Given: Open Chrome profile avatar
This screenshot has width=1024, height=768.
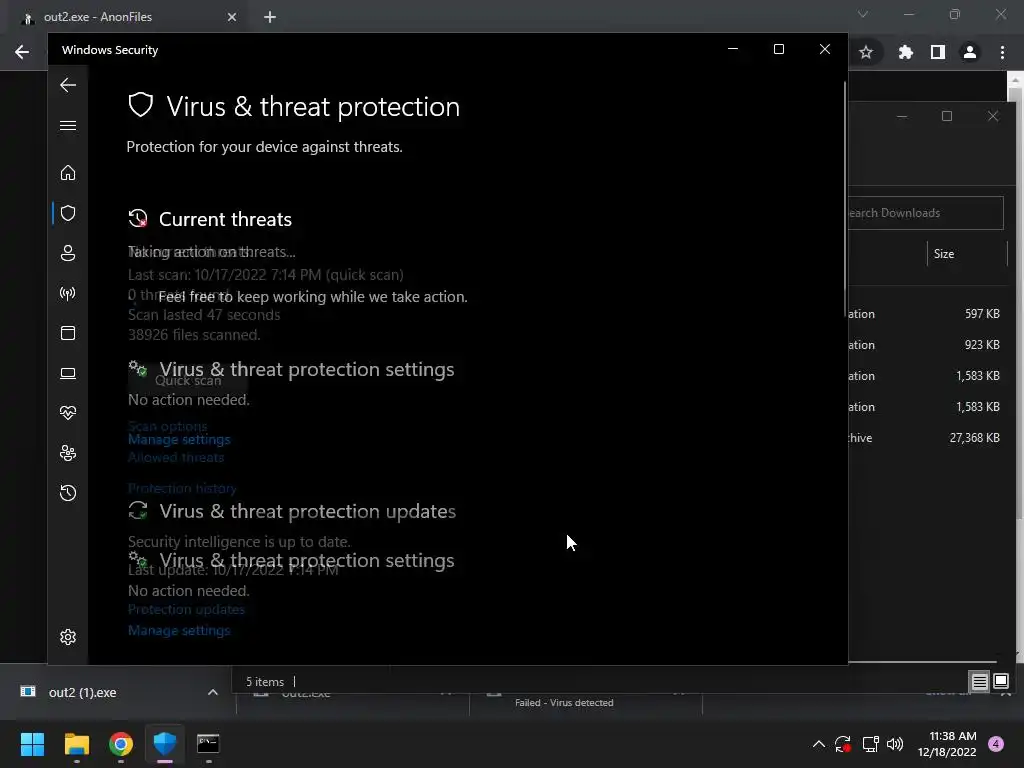Looking at the screenshot, I should click(x=970, y=52).
